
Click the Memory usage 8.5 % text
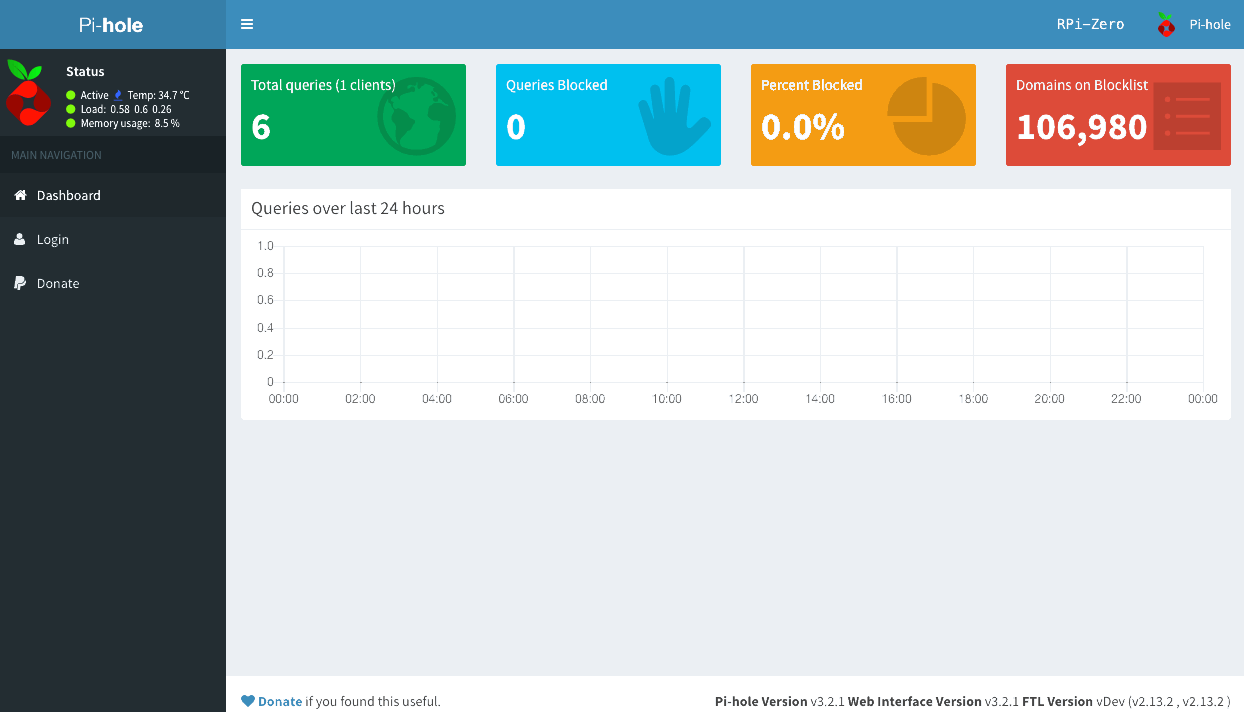(x=130, y=123)
